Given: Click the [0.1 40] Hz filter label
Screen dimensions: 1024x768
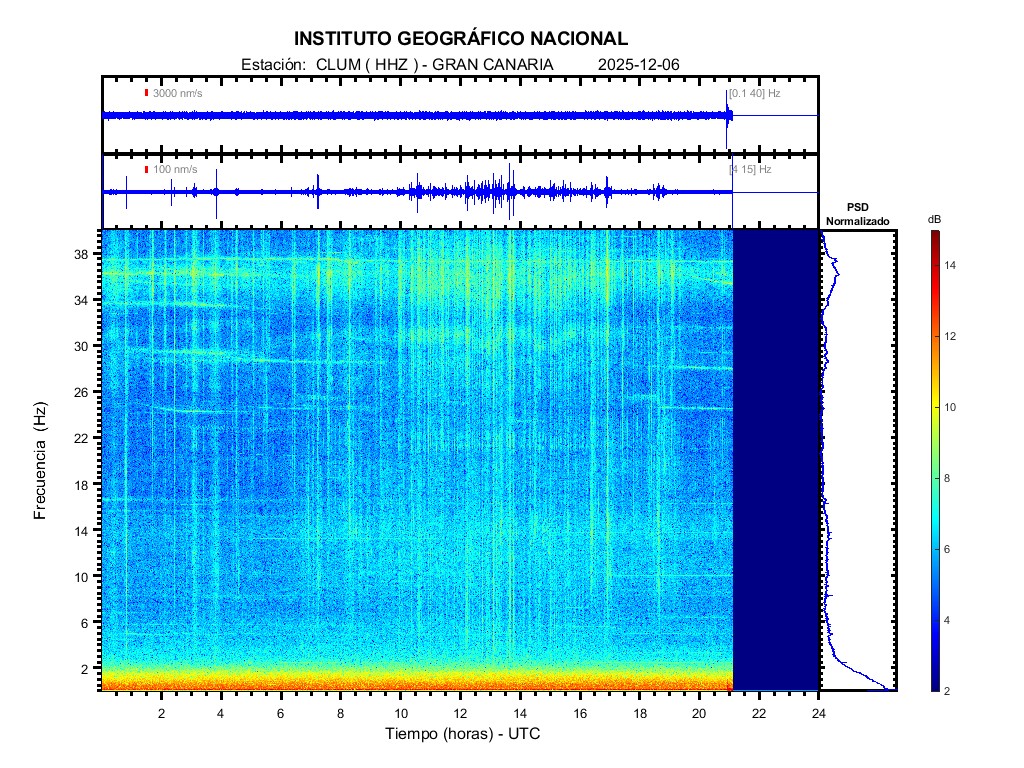Looking at the screenshot, I should tap(754, 93).
